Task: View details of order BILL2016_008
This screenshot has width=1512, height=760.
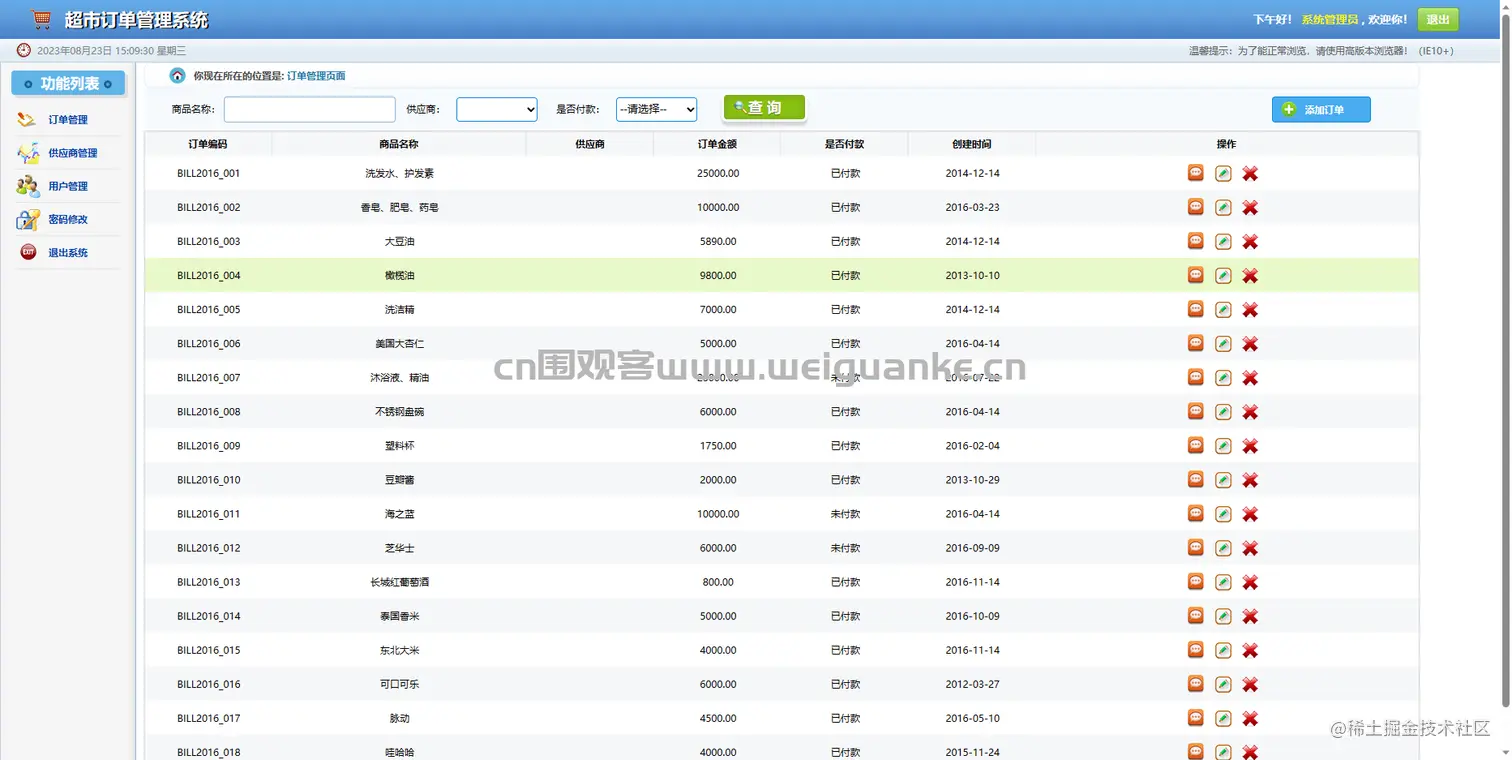Action: 1195,410
